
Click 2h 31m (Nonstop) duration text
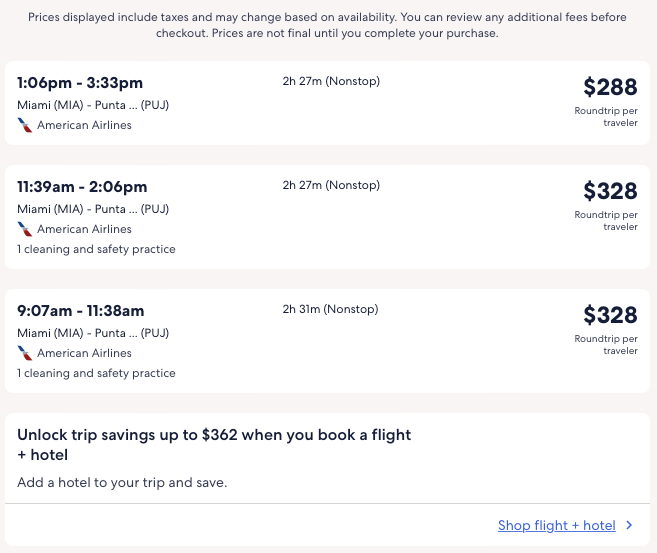pyautogui.click(x=331, y=309)
